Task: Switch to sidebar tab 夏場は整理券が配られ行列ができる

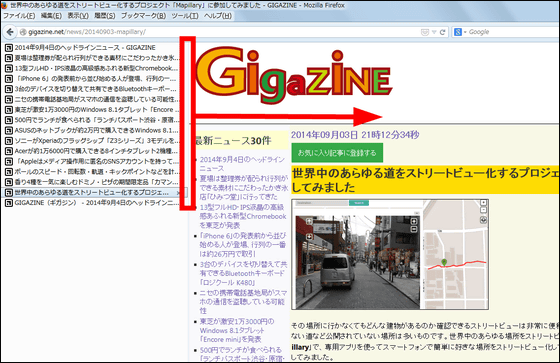Action: pos(92,58)
